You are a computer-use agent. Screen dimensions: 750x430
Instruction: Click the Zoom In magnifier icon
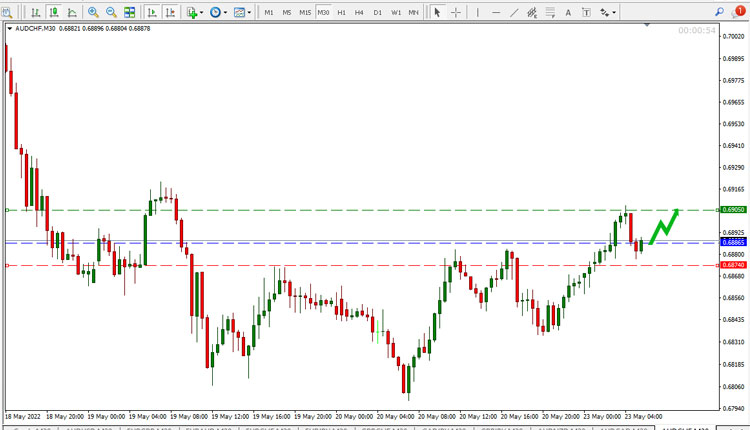pos(93,12)
